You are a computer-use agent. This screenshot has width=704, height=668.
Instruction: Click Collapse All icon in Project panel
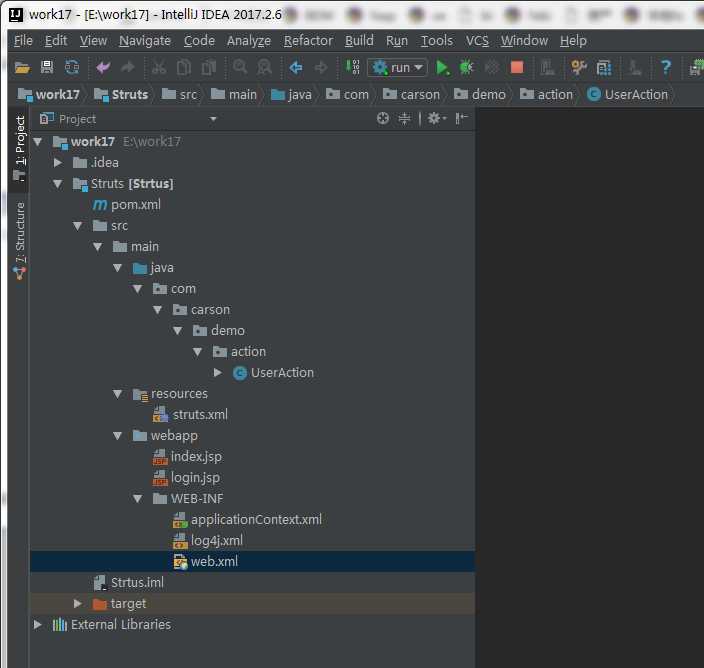coord(404,119)
